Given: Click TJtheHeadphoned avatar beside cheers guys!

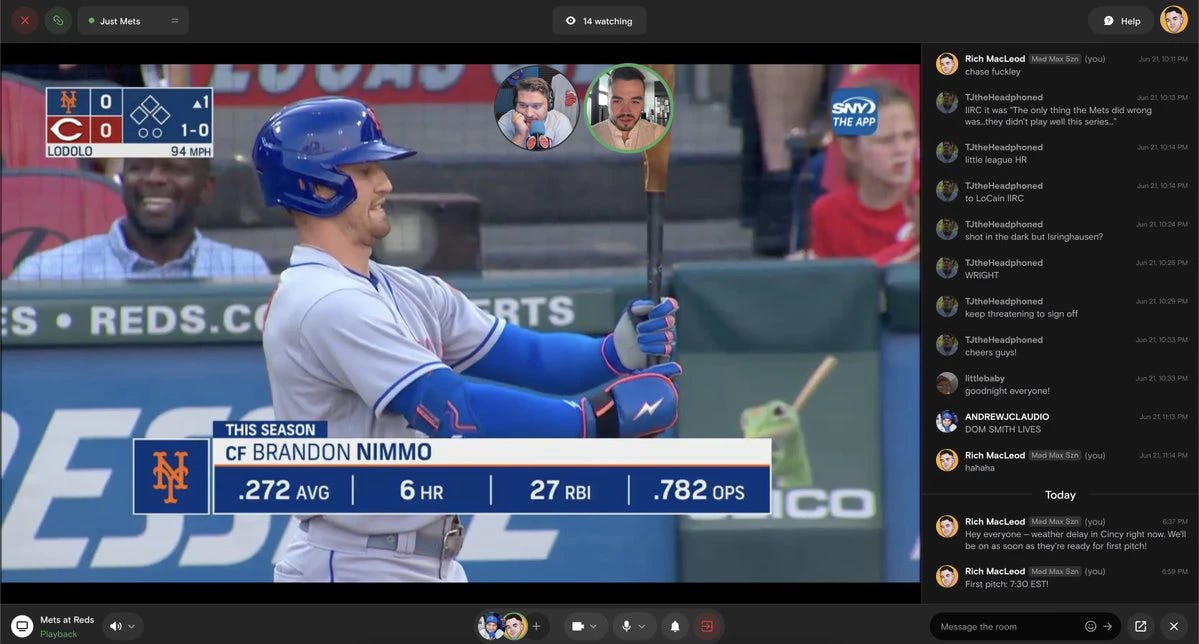Looking at the screenshot, I should tap(947, 345).
